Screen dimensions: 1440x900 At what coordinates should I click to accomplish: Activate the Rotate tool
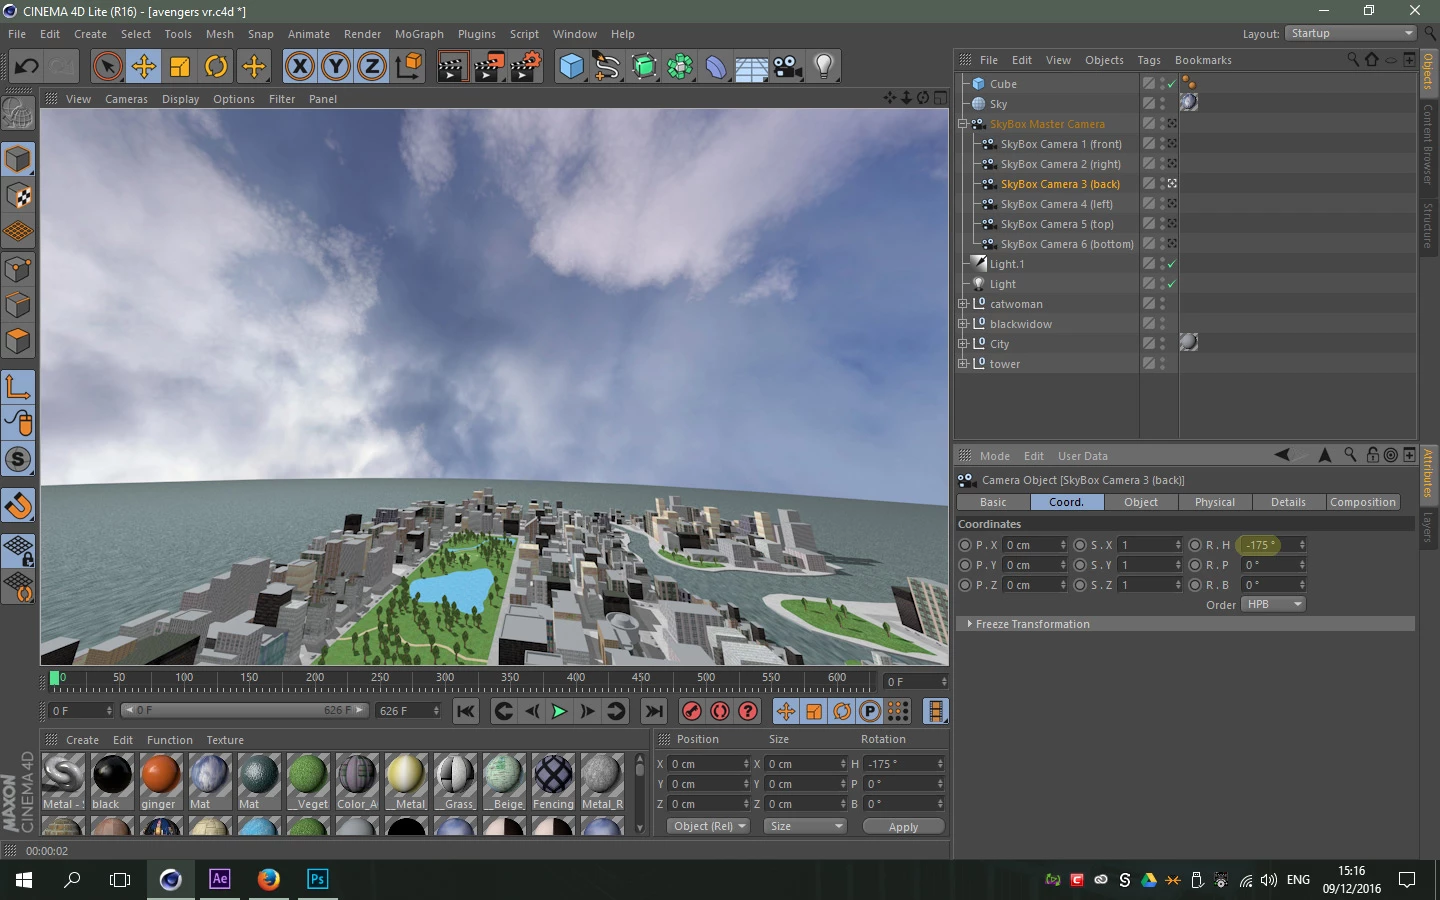(x=216, y=67)
